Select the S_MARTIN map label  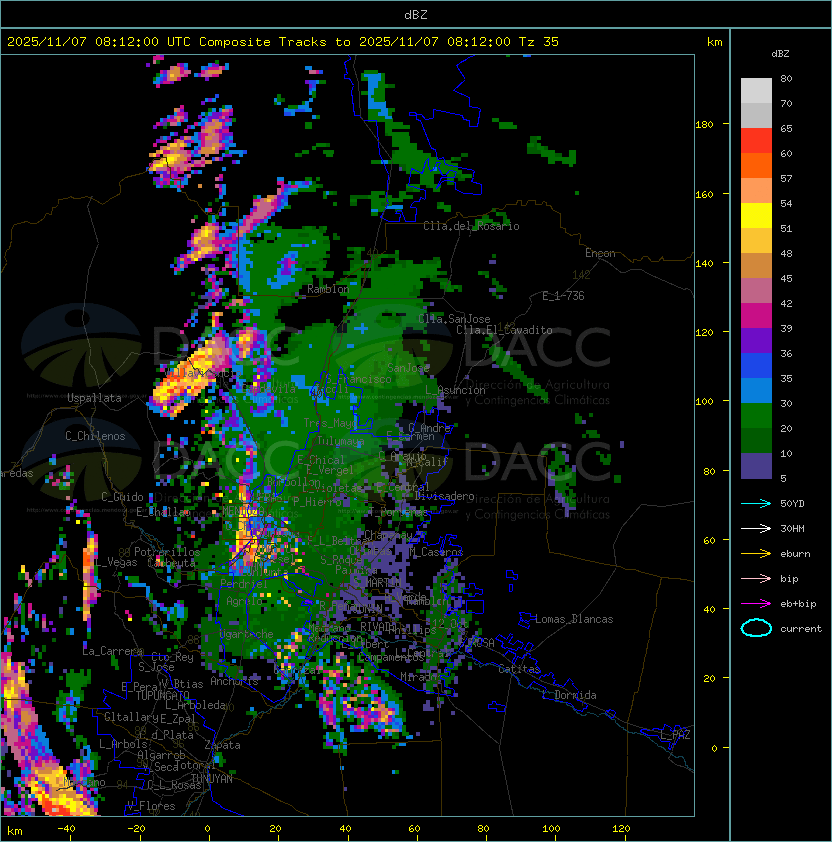pyautogui.click(x=377, y=582)
